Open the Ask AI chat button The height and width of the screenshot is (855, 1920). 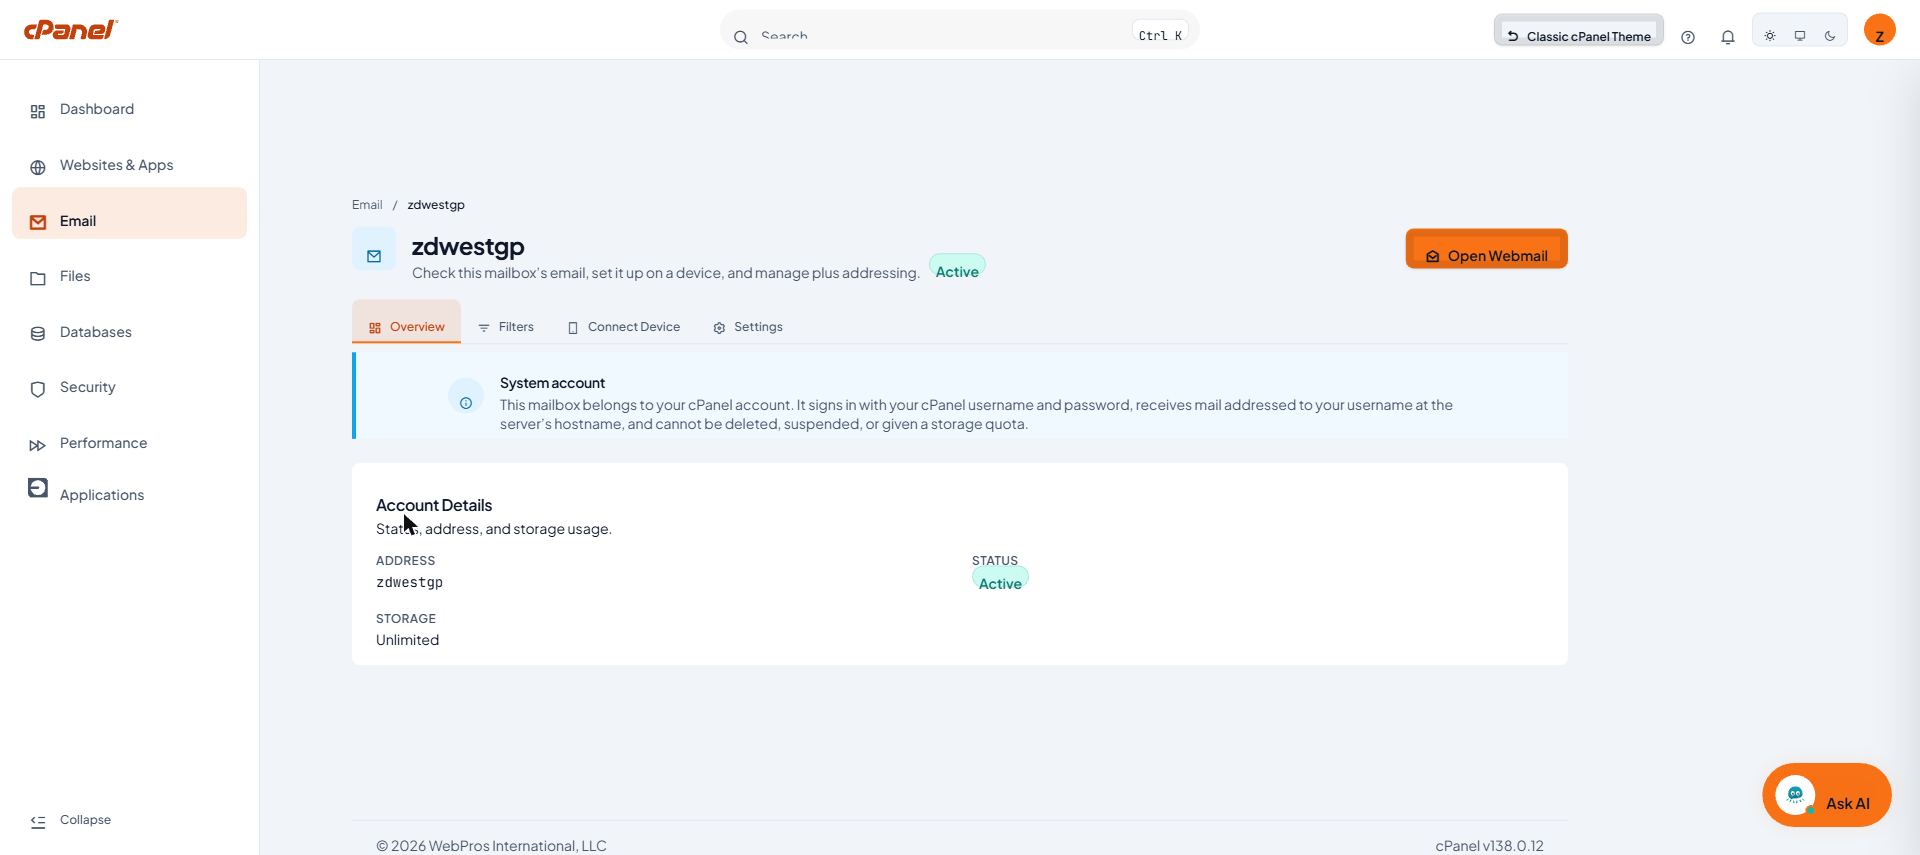click(1826, 796)
